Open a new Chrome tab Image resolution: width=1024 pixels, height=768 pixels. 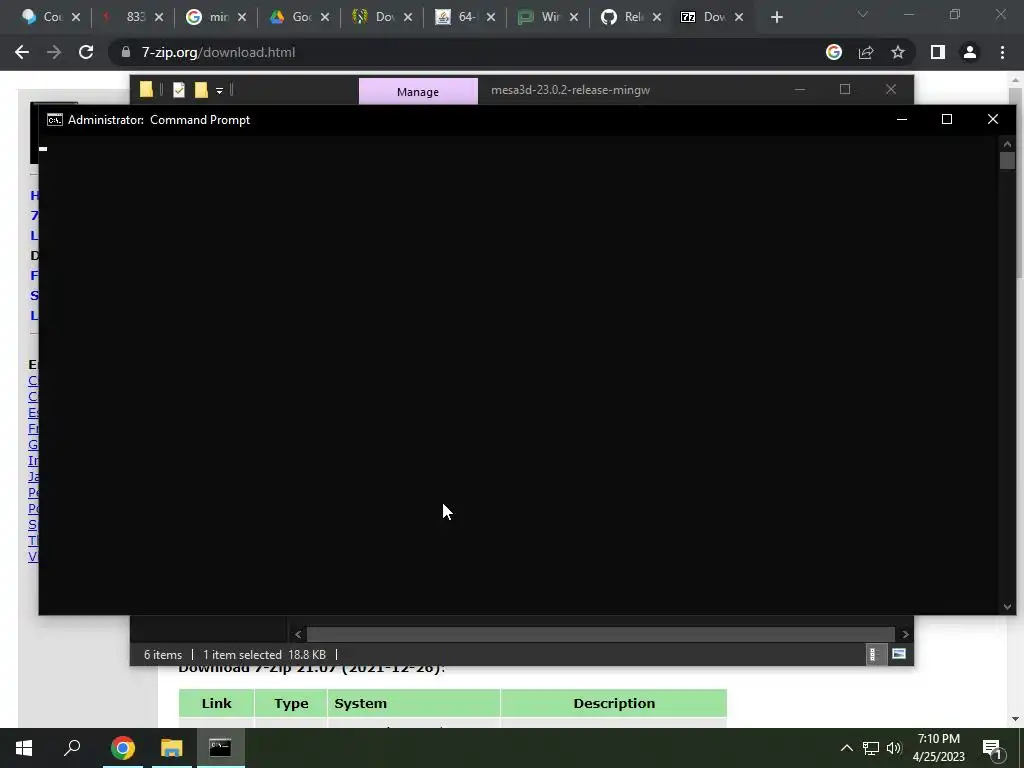click(x=776, y=18)
